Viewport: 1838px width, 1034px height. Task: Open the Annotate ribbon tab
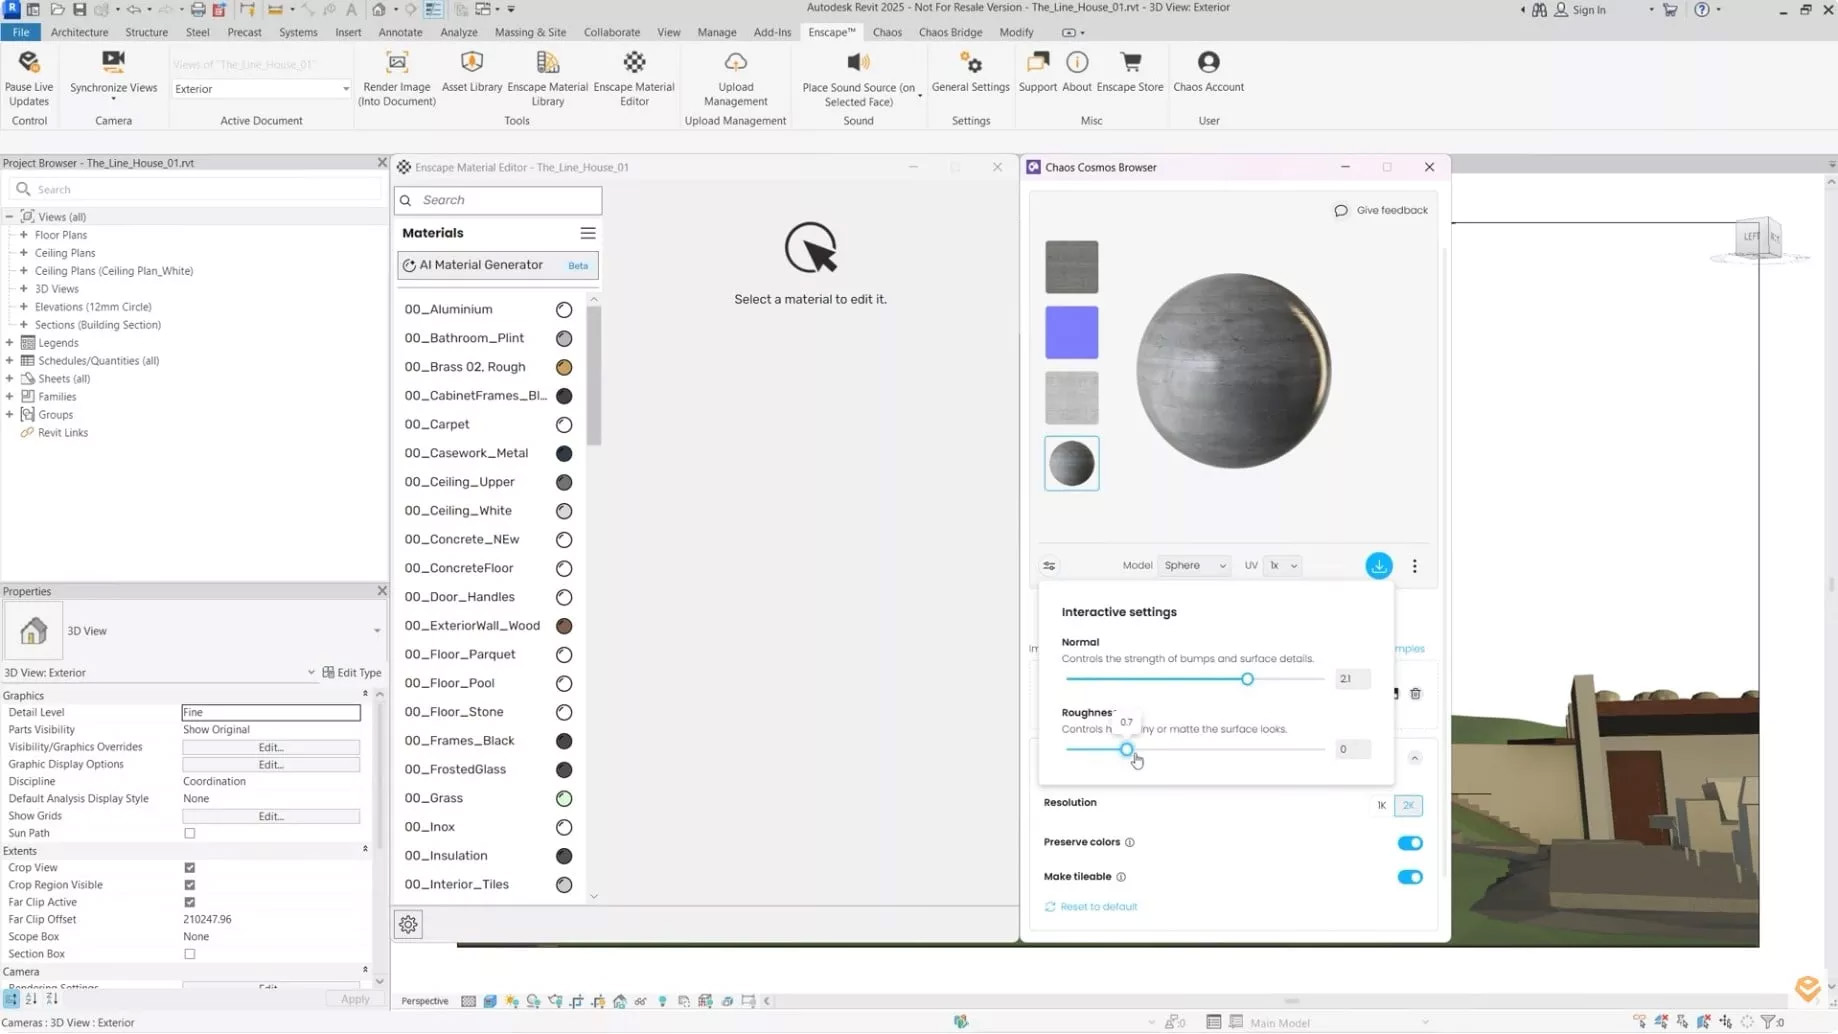click(400, 32)
